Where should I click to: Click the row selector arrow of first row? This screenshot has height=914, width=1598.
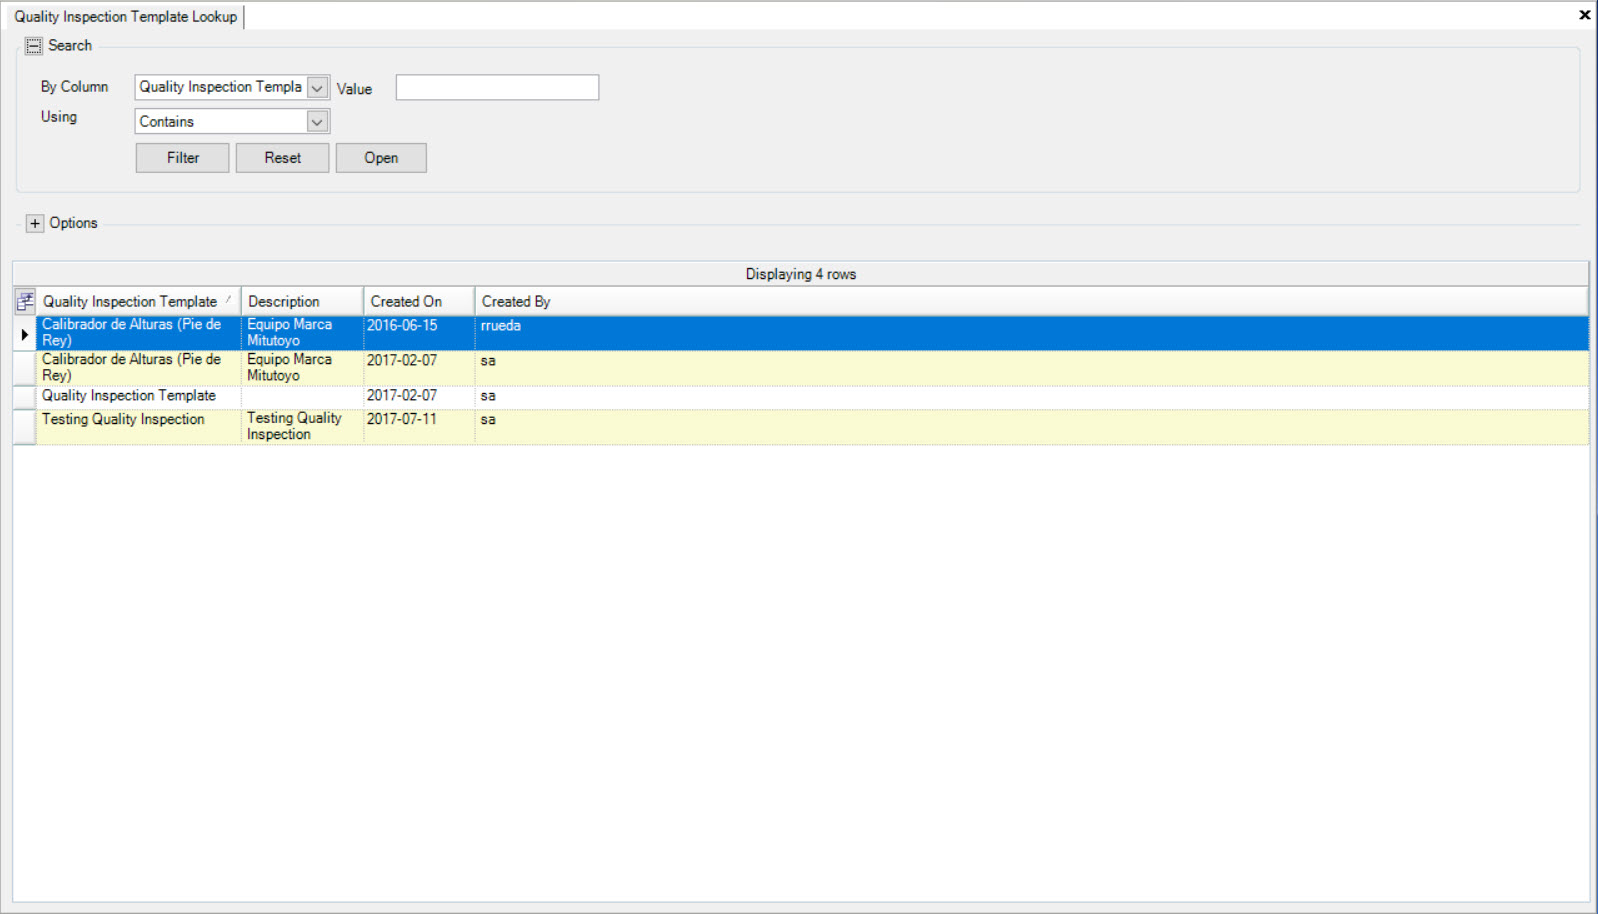25,334
